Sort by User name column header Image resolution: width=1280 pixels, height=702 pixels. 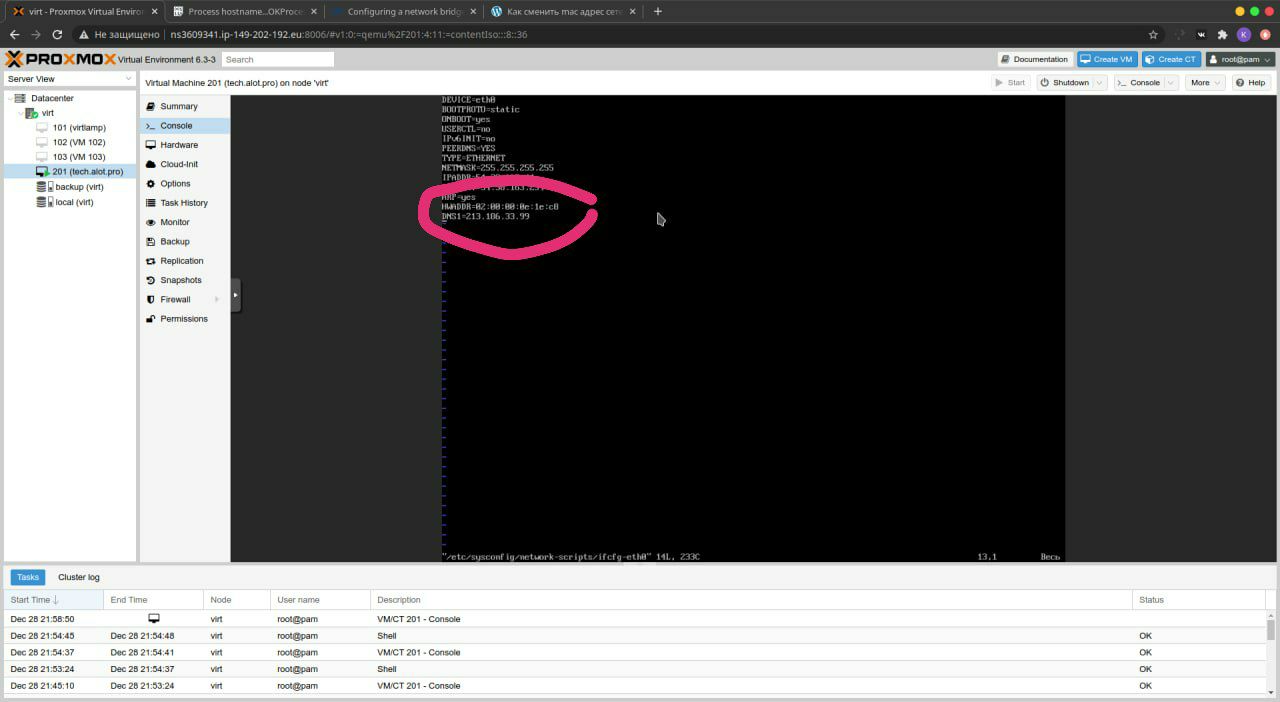(320, 600)
